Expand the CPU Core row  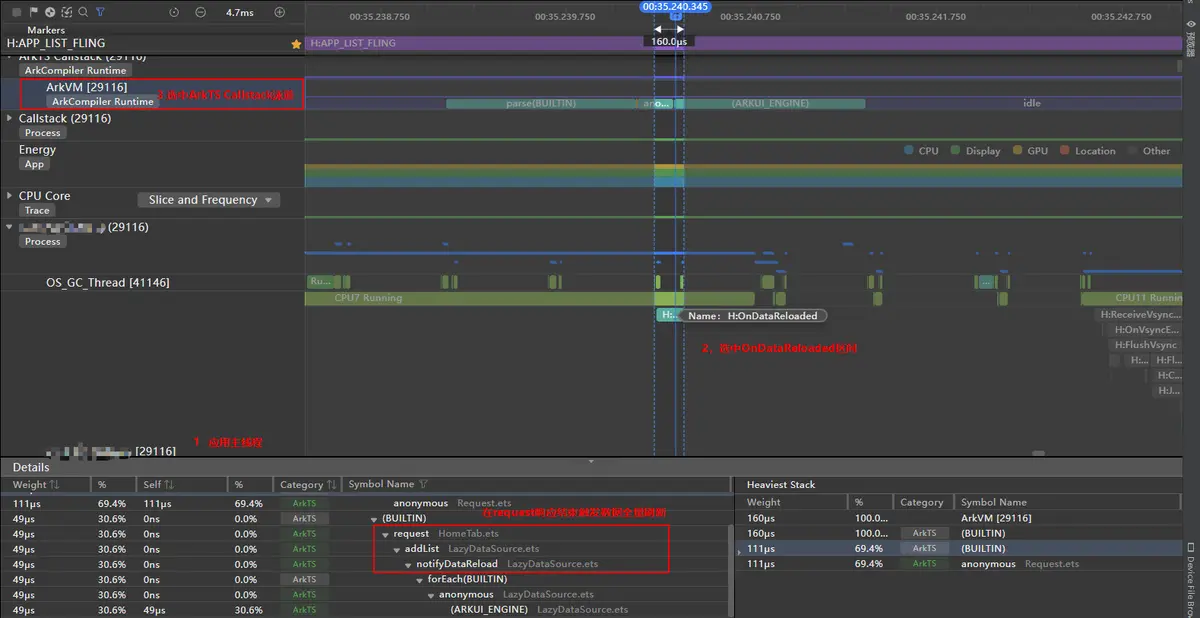(x=9, y=196)
